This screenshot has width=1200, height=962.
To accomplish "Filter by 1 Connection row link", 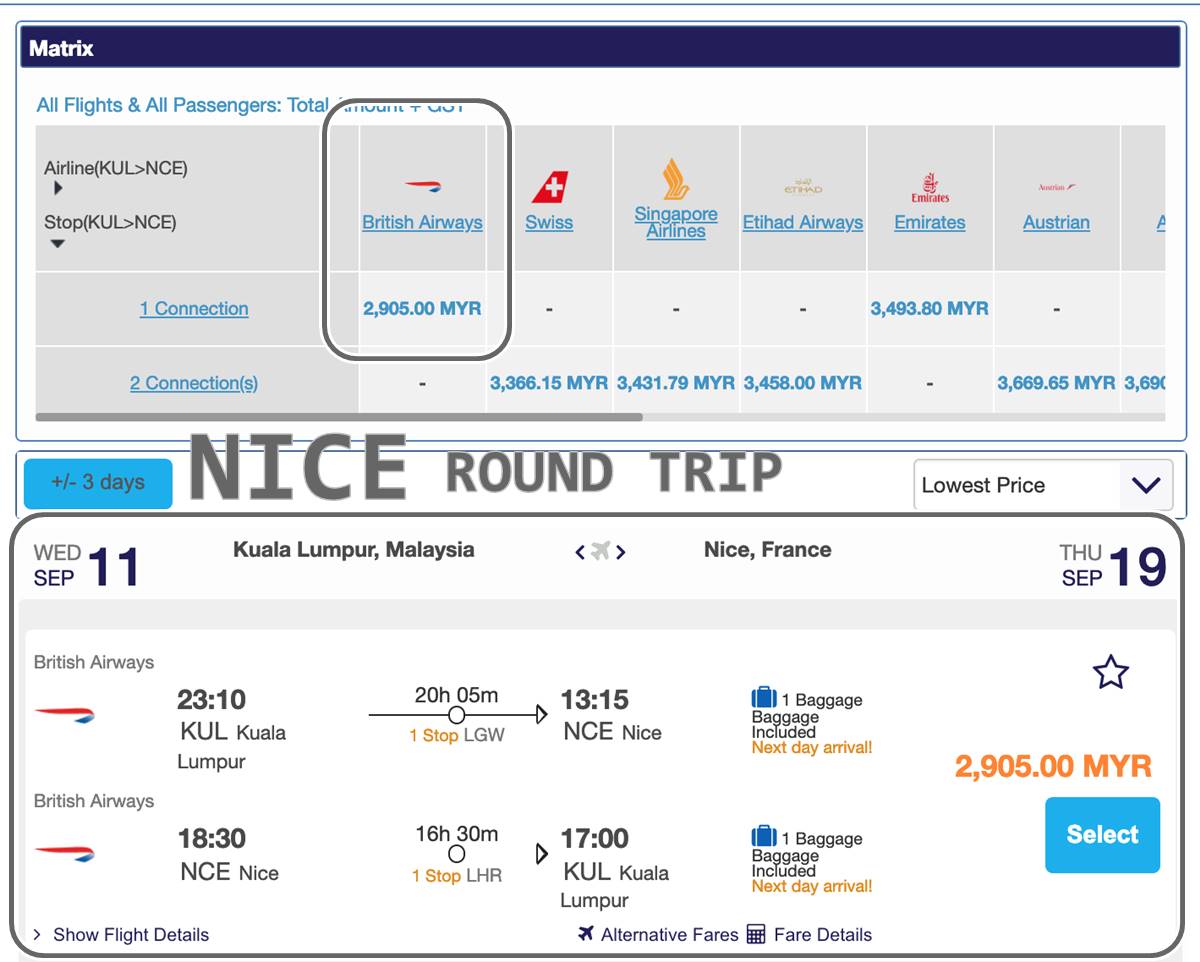I will pos(194,309).
